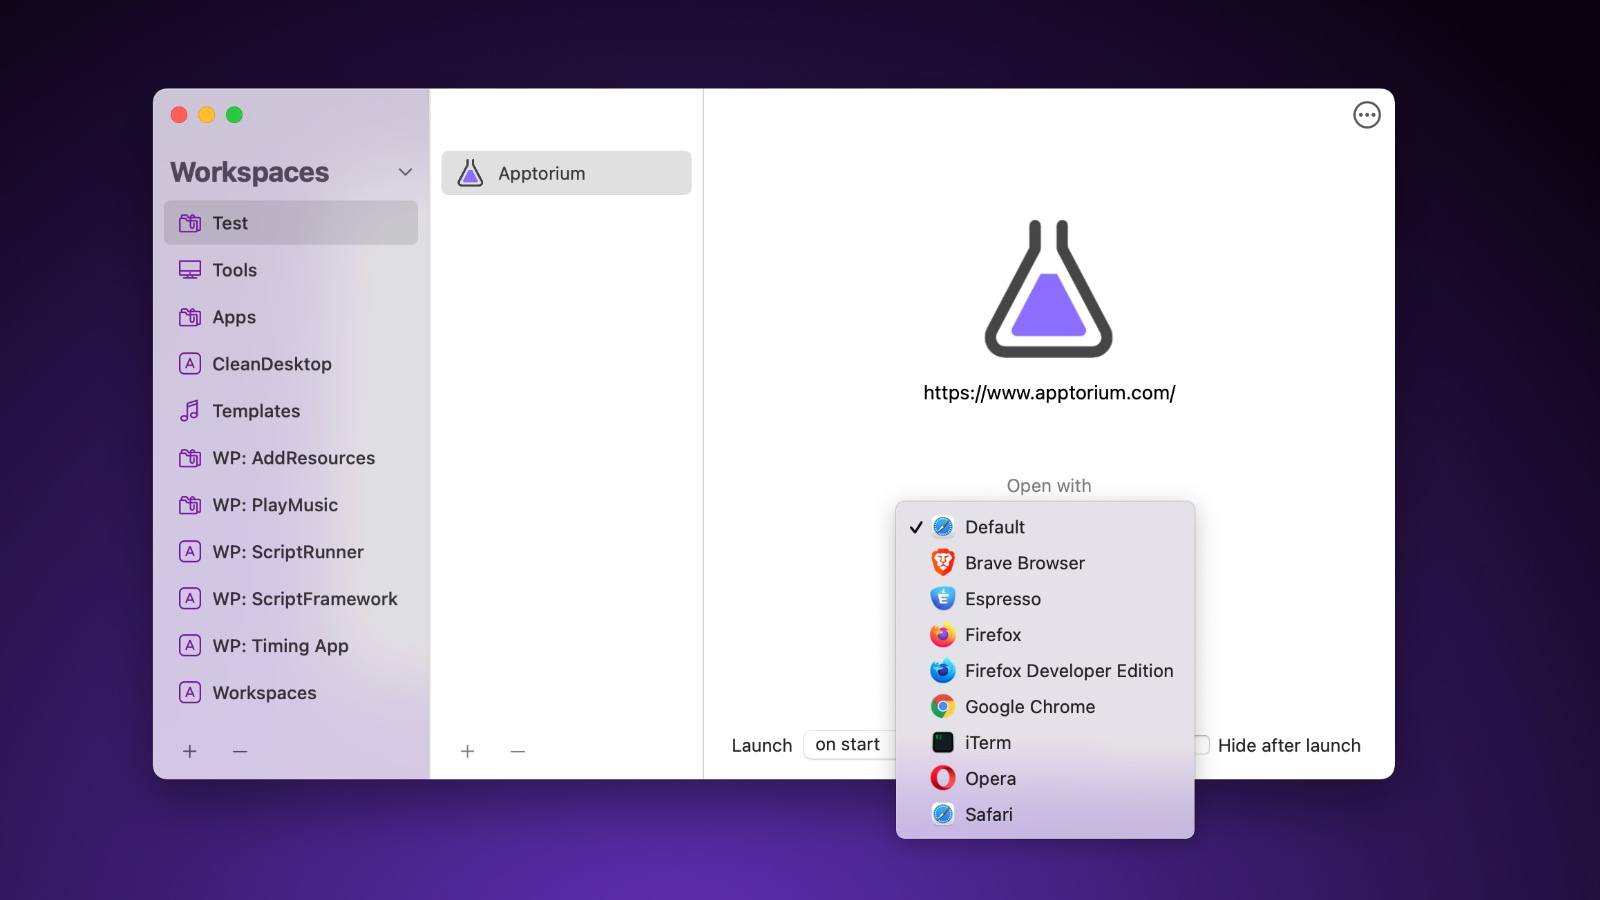Viewport: 1600px width, 900px height.
Task: Choose Google Chrome from the menu
Action: (x=1045, y=707)
